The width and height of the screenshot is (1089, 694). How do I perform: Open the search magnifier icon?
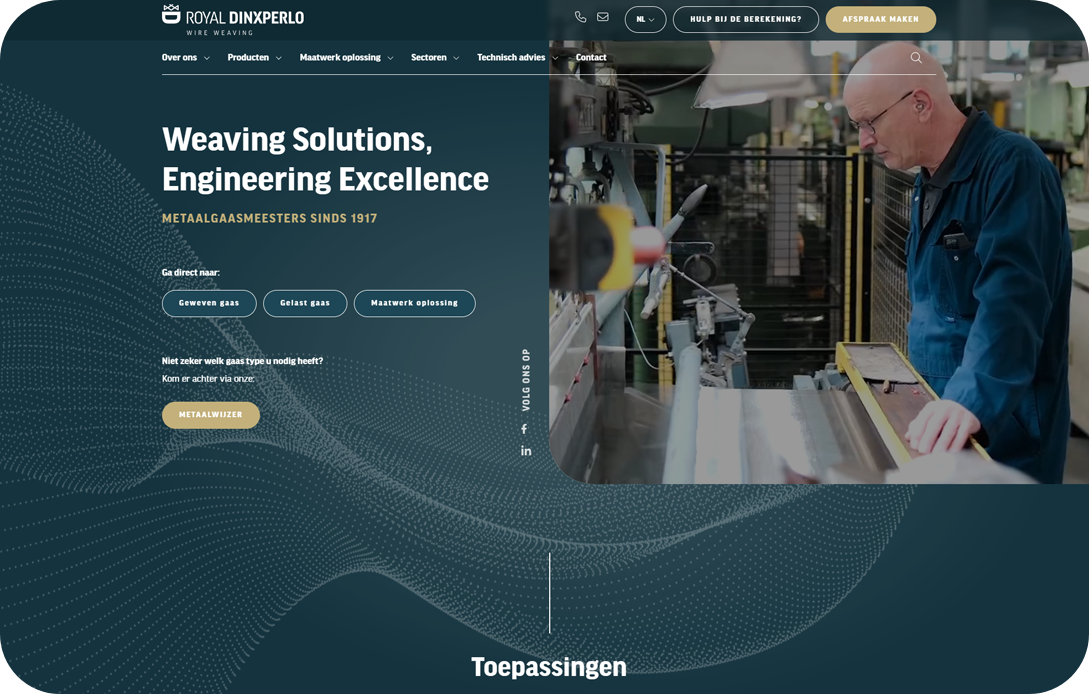[916, 58]
